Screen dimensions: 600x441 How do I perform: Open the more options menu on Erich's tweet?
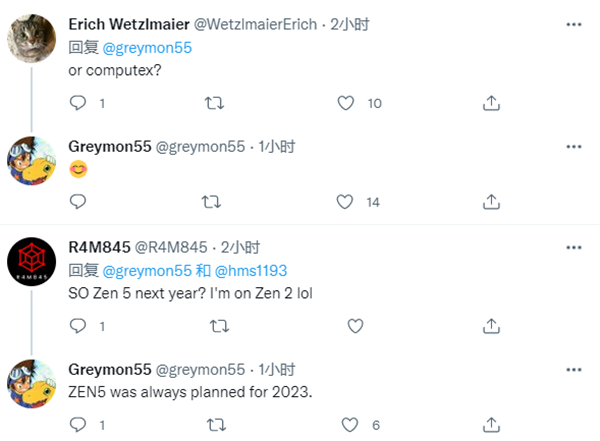(x=571, y=24)
